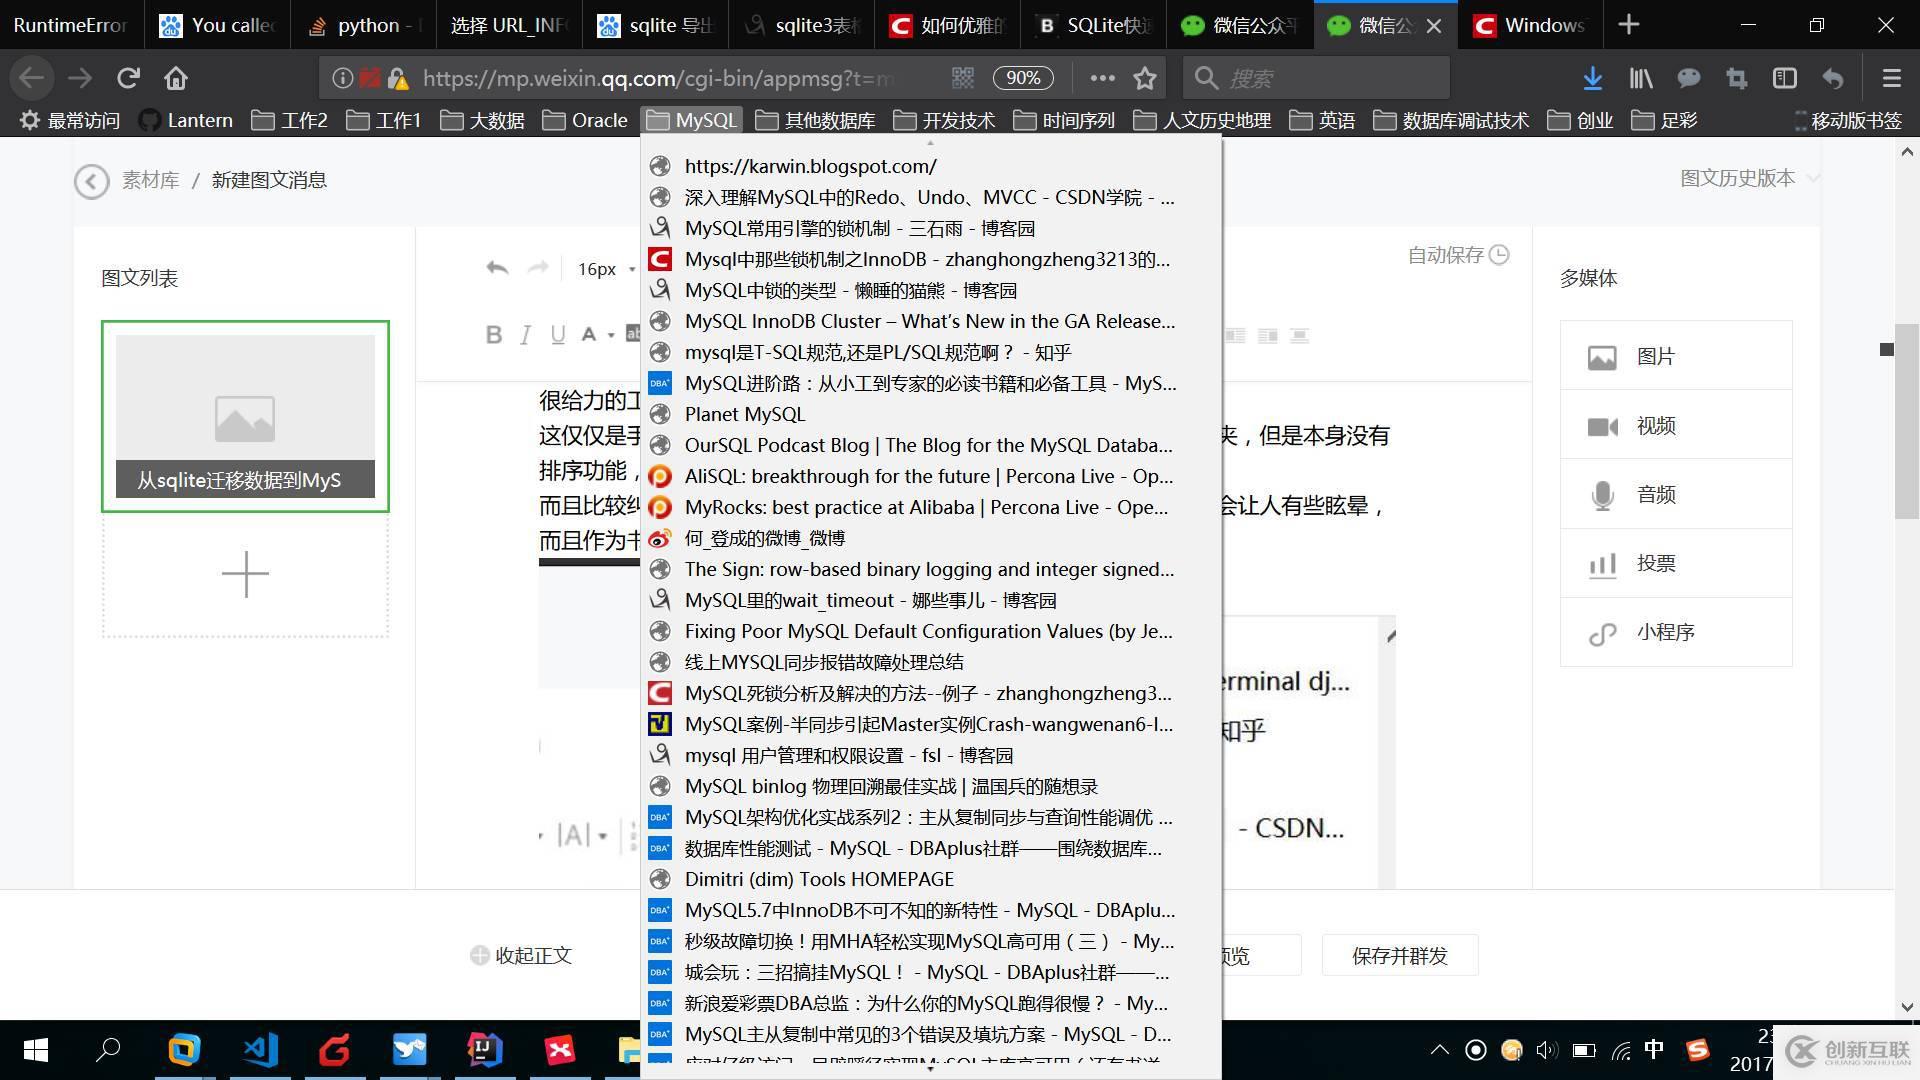Reload the page with the refresh icon

tap(128, 78)
